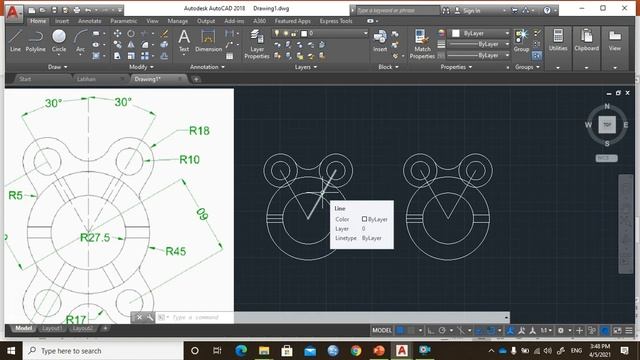This screenshot has width=640, height=360.
Task: Select the Circle tool
Action: click(x=59, y=41)
